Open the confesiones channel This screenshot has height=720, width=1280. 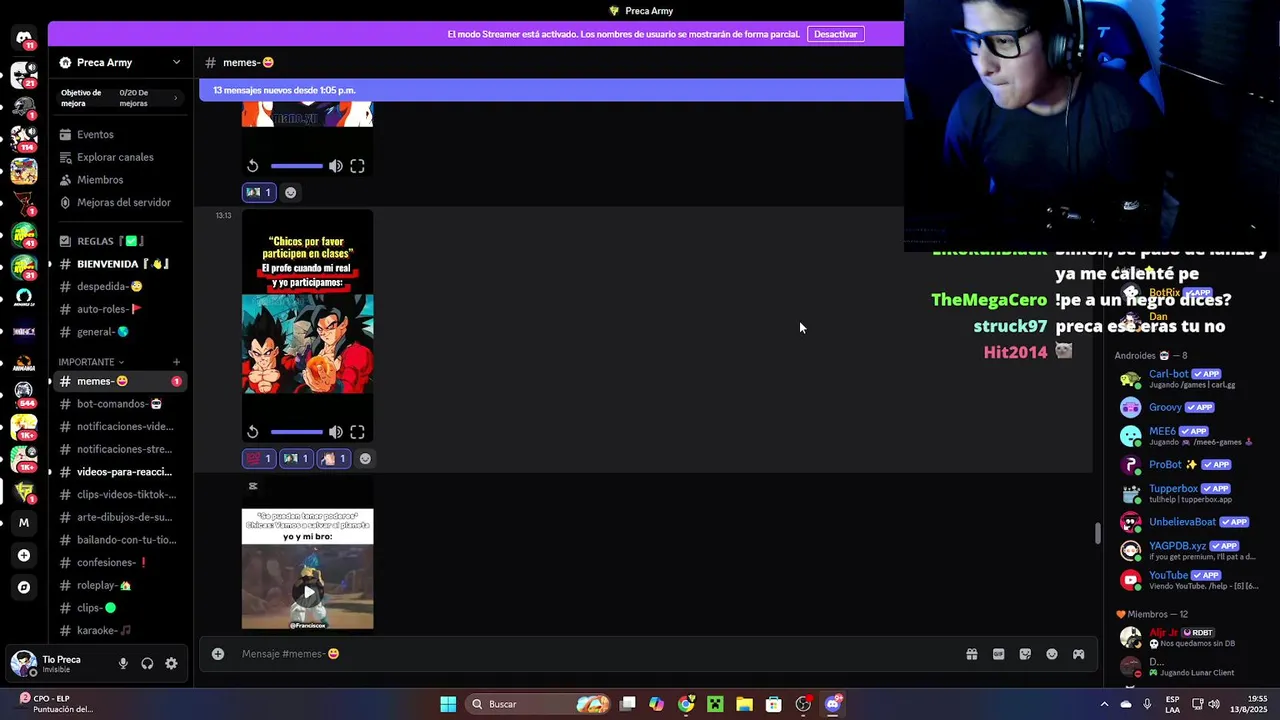click(120, 562)
